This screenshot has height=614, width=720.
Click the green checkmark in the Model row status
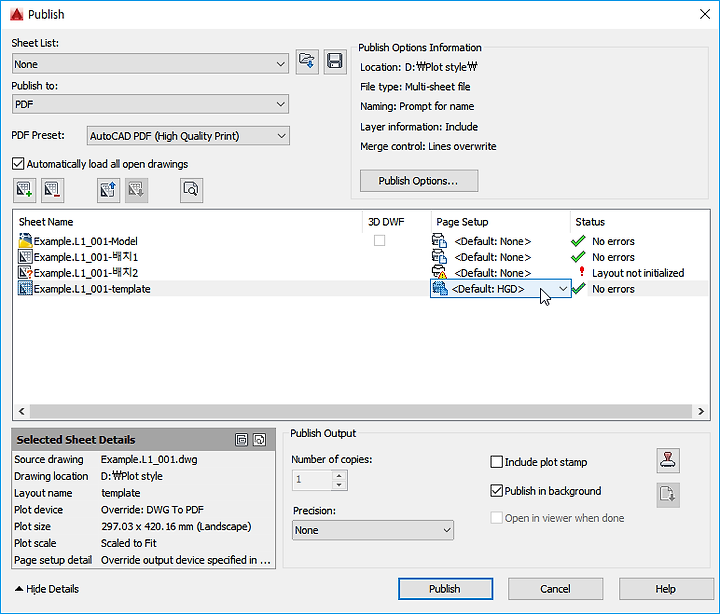(x=578, y=241)
